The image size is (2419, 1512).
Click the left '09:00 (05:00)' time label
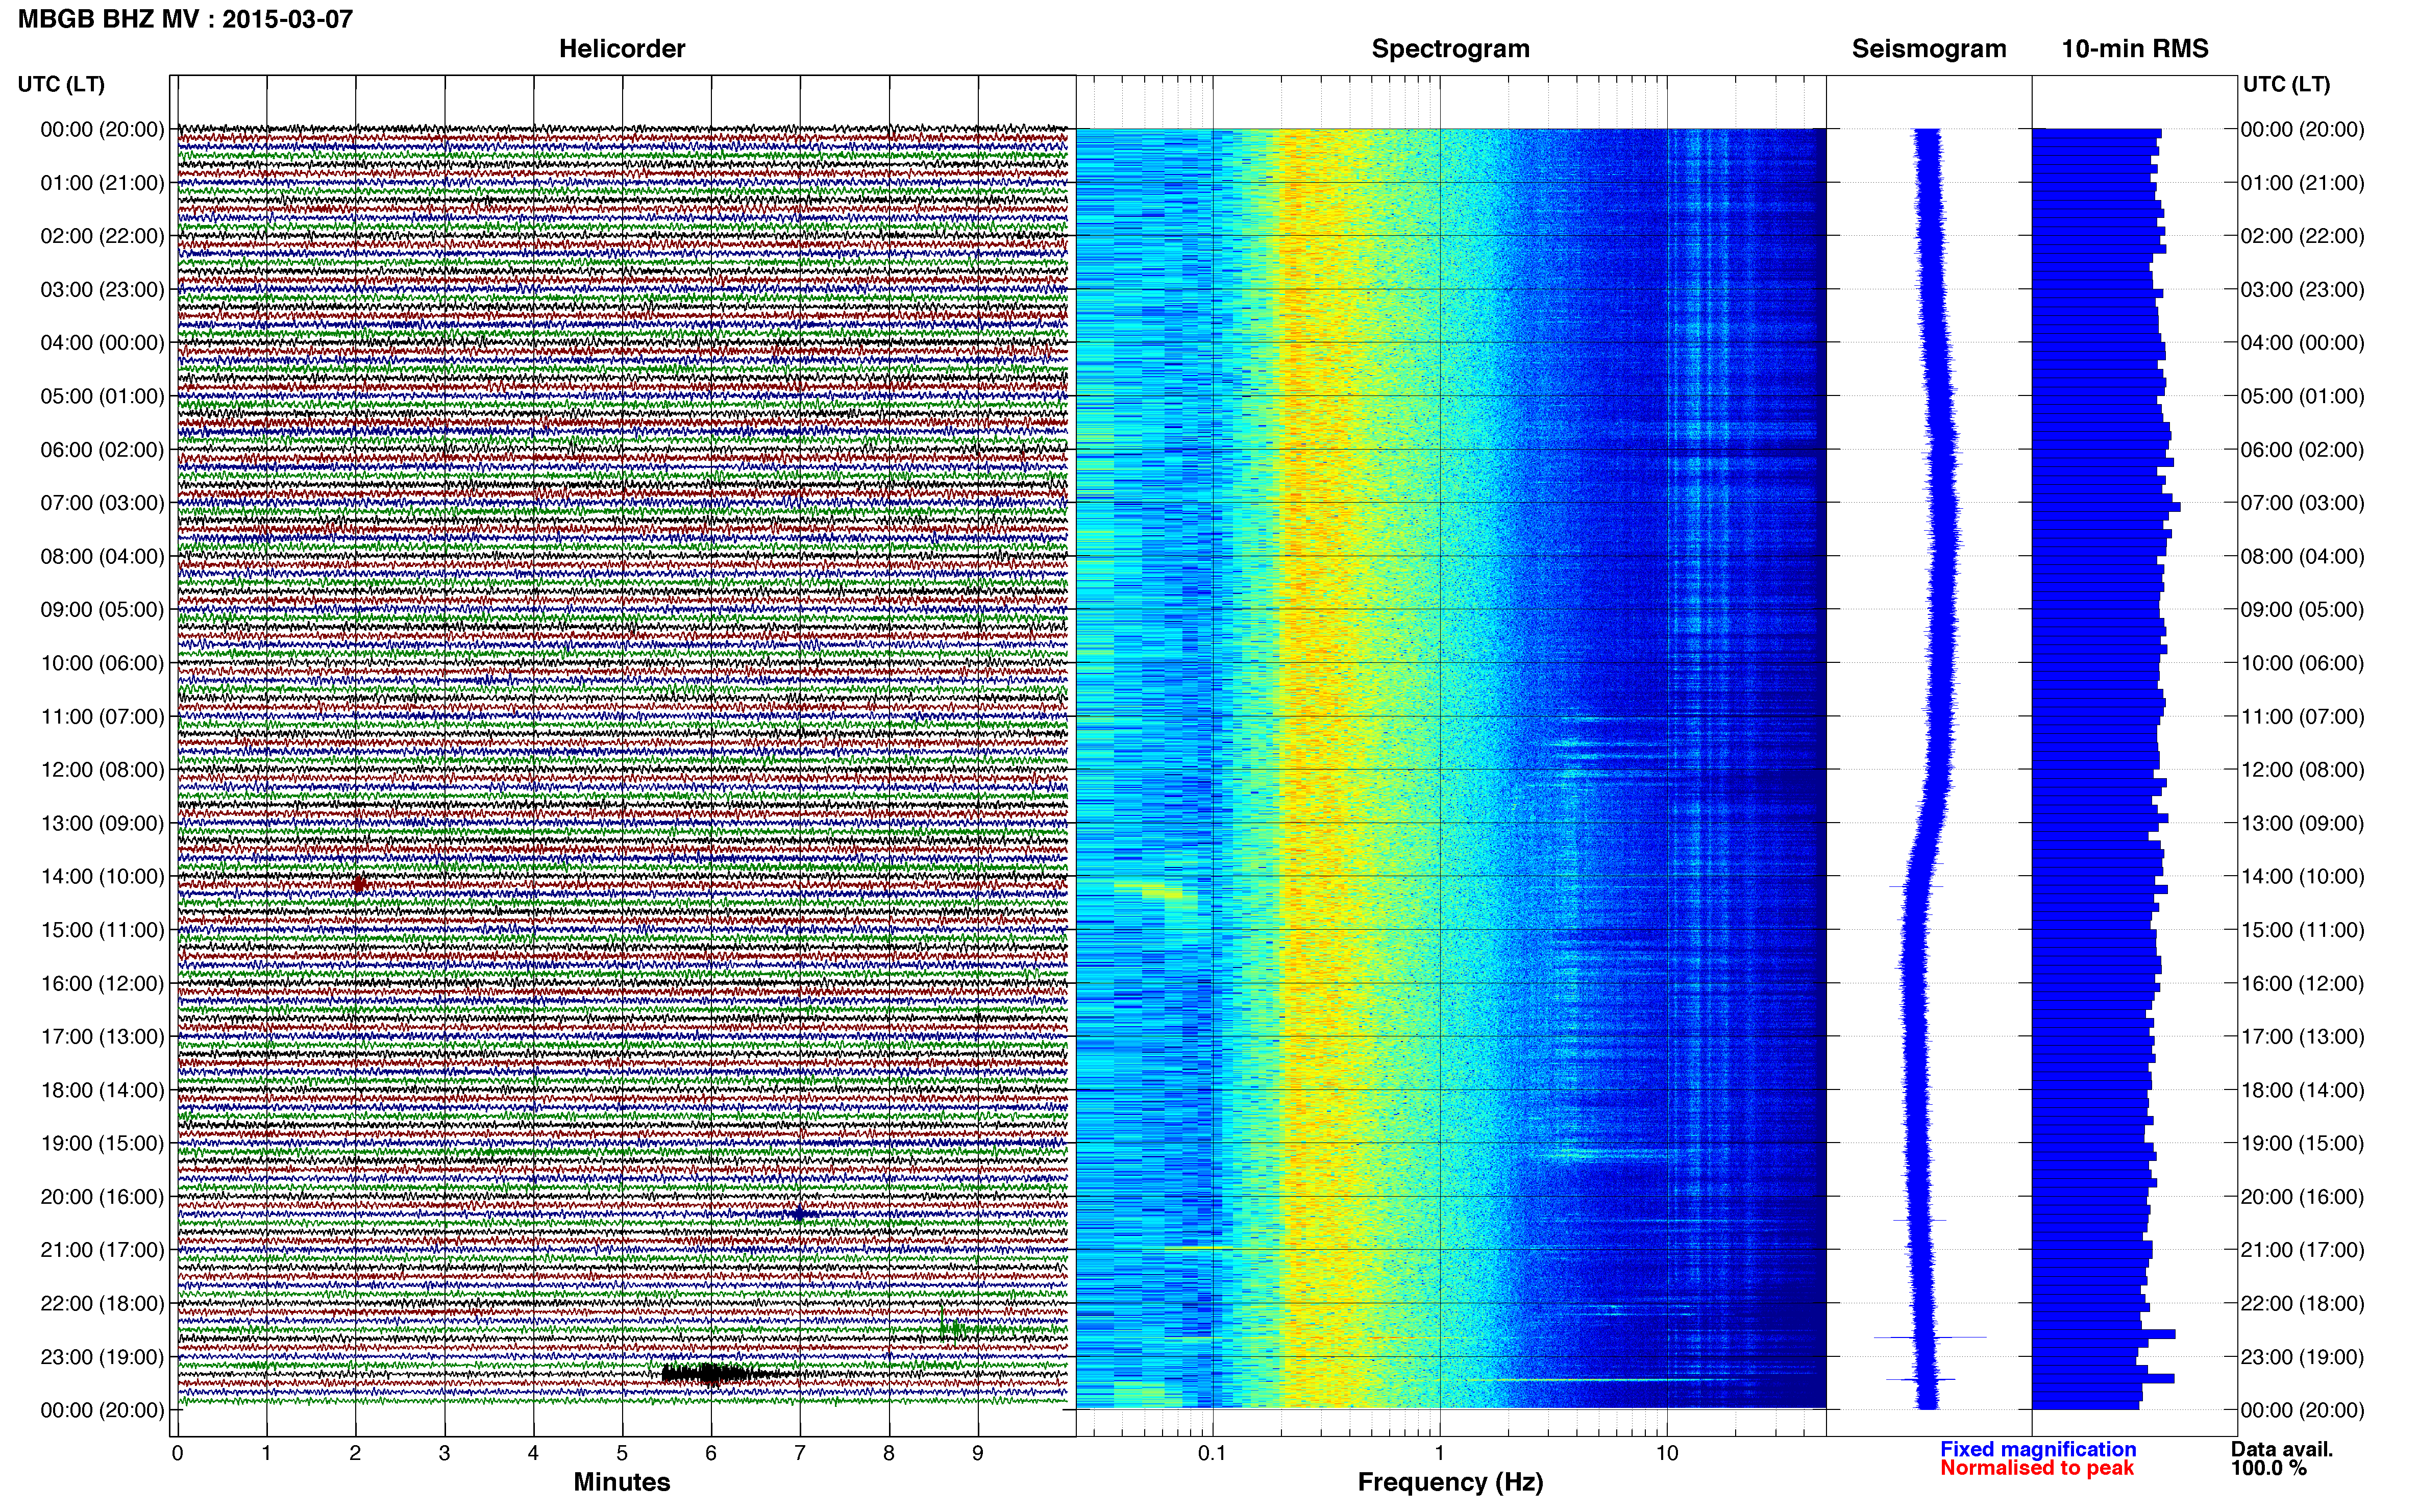tap(102, 609)
